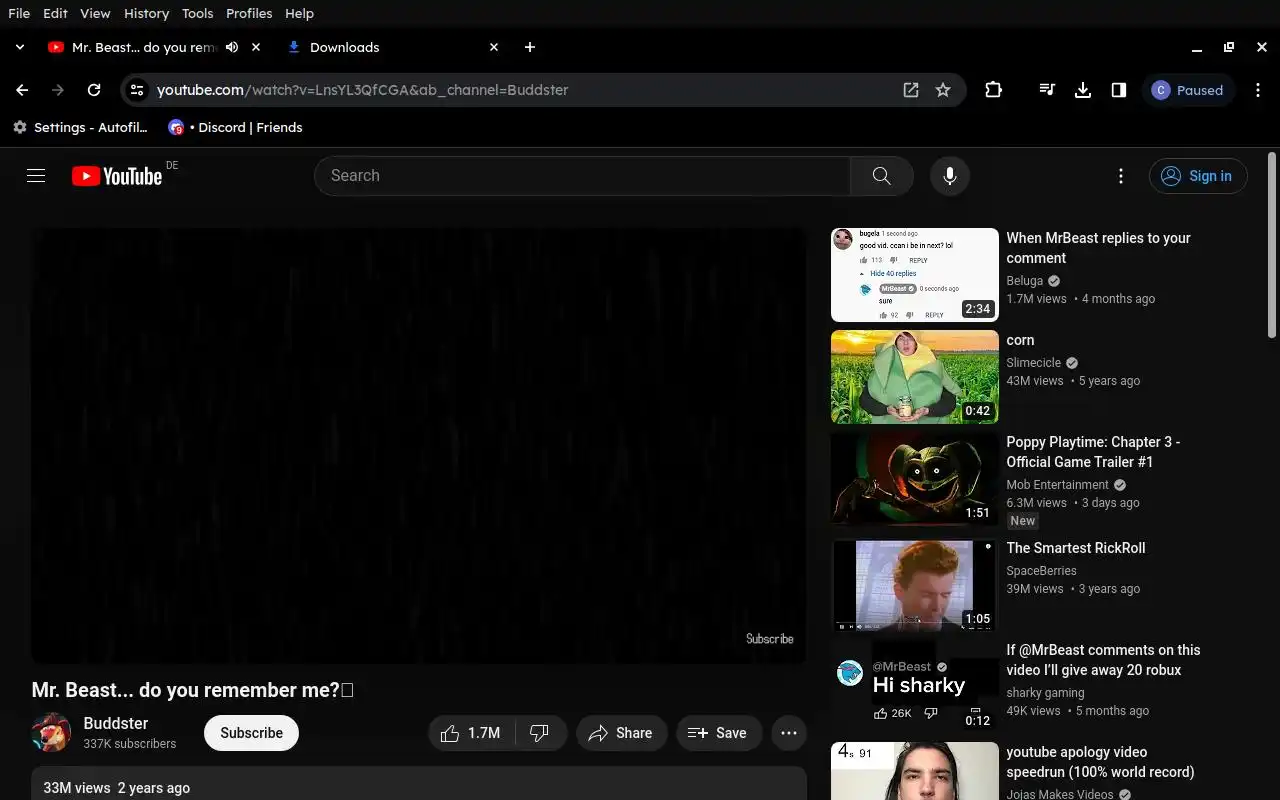Image resolution: width=1280 pixels, height=800 pixels.
Task: View site information icon in address bar
Action: click(138, 90)
